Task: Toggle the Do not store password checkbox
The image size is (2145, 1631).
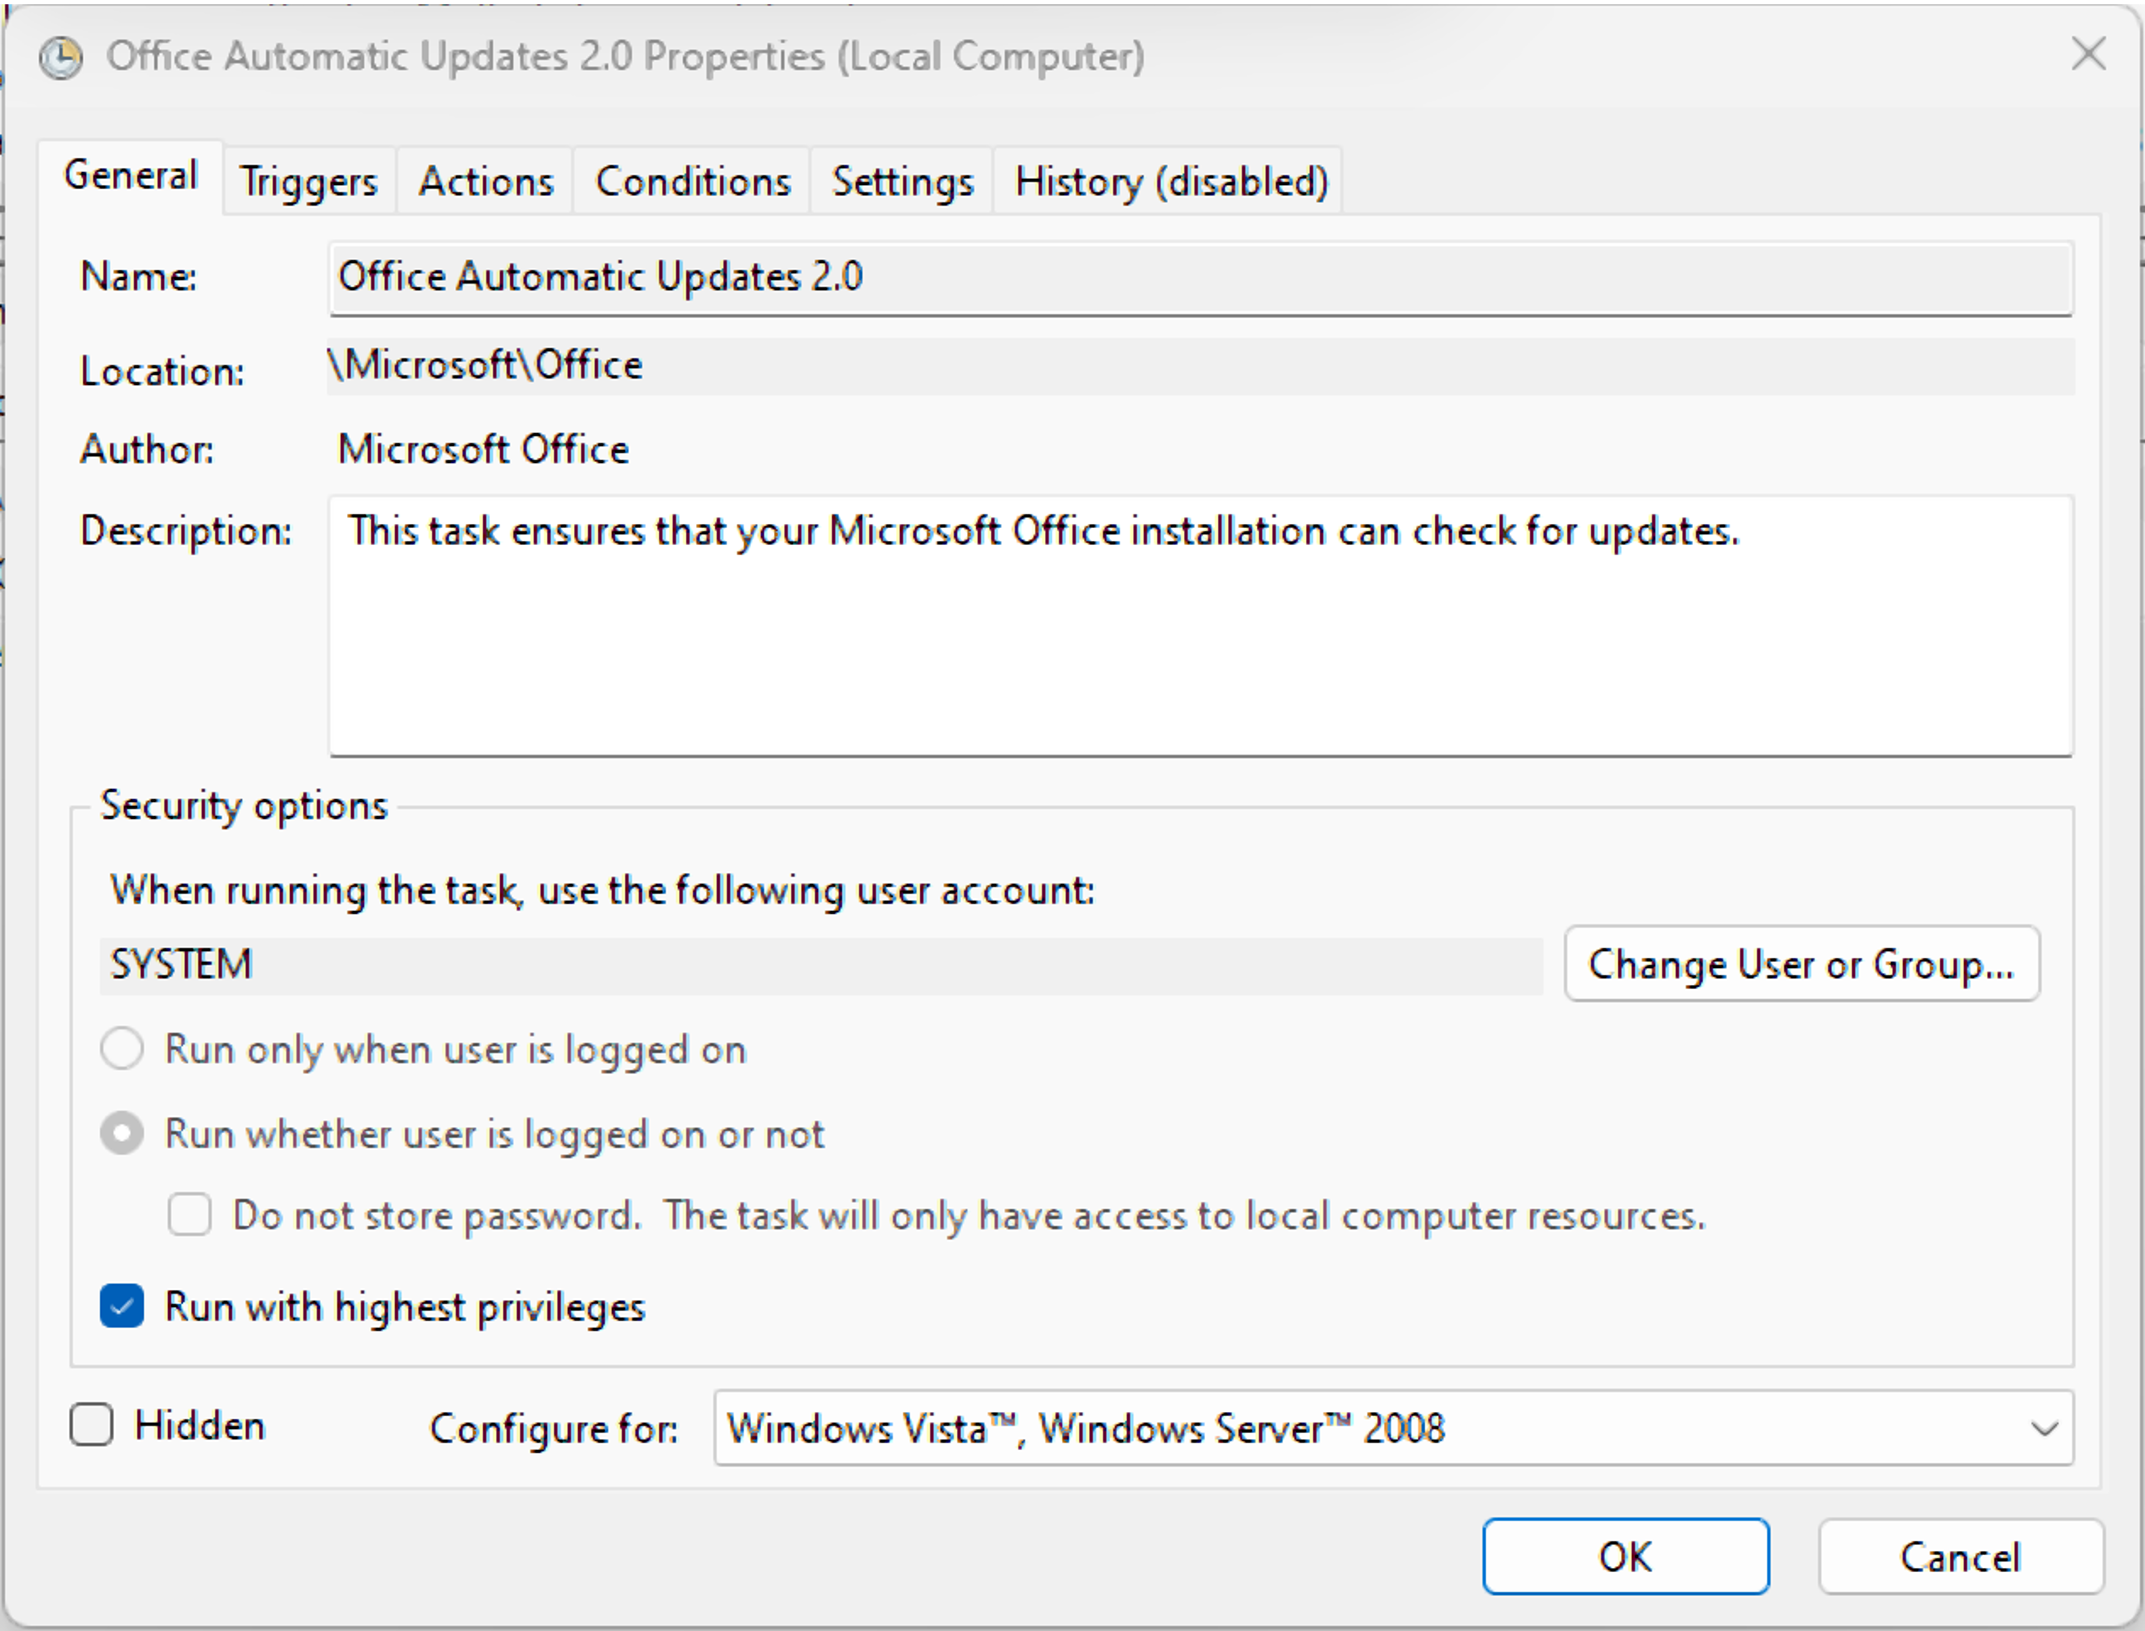Action: coord(190,1215)
